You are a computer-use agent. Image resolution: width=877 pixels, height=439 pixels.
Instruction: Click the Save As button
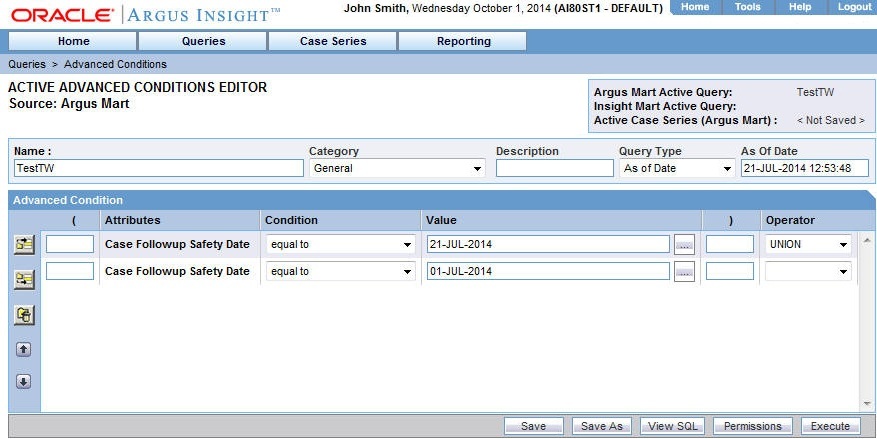click(x=601, y=426)
